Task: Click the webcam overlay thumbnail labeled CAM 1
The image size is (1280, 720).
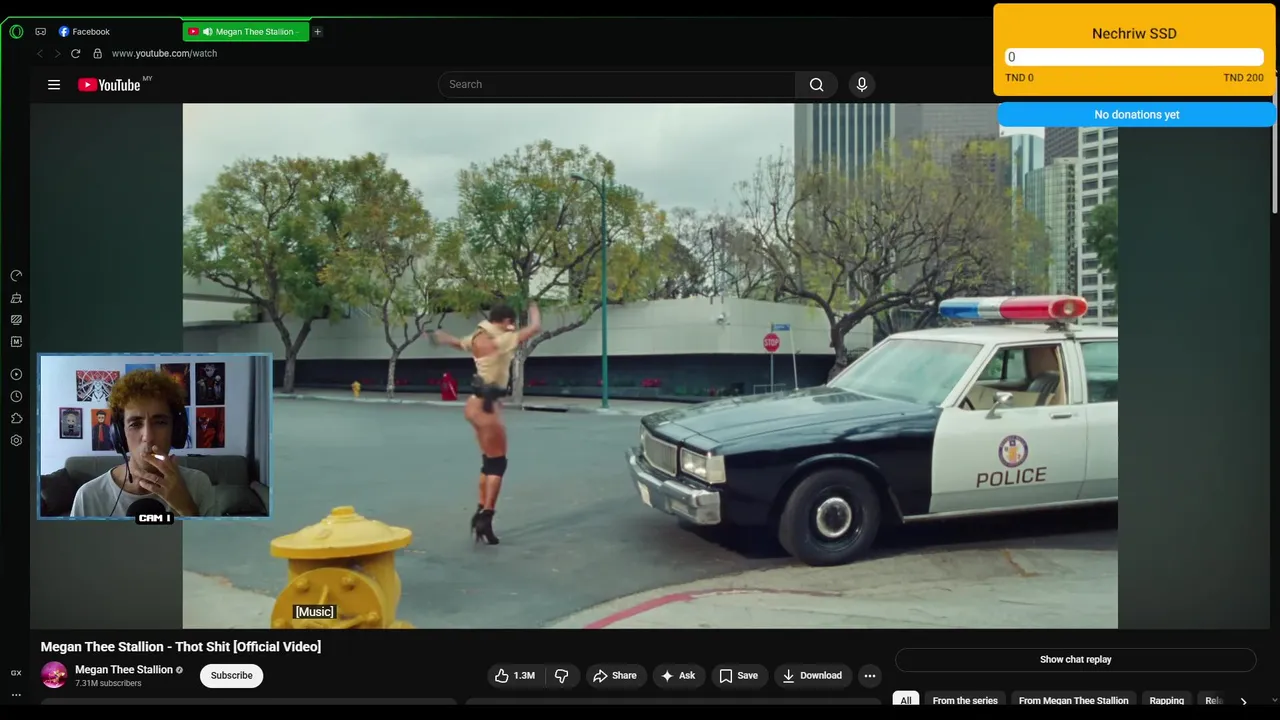Action: coord(154,436)
